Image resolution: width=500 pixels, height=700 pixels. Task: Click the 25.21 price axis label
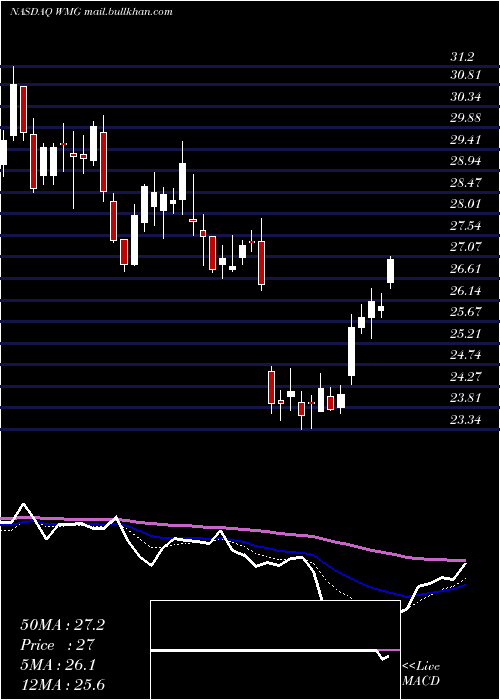click(x=466, y=333)
